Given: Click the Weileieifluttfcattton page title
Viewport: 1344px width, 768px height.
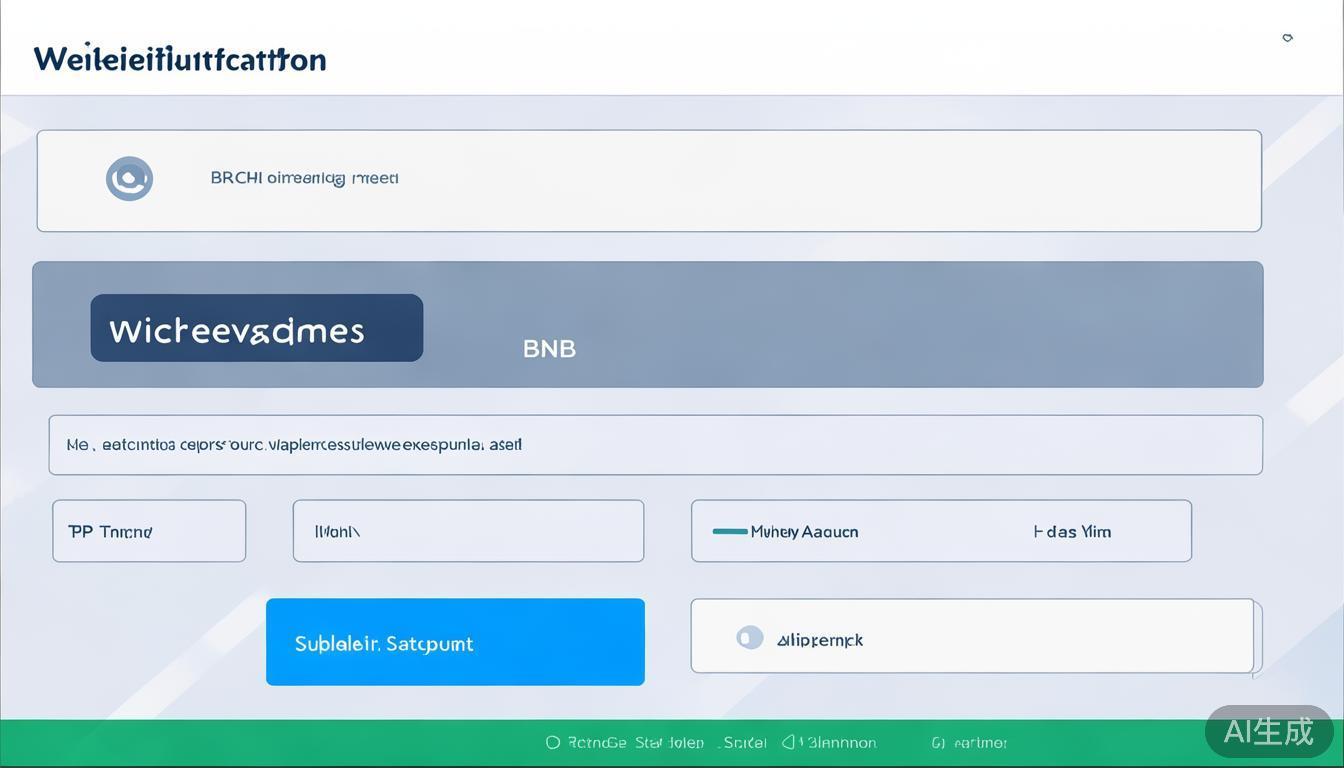Looking at the screenshot, I should [180, 59].
